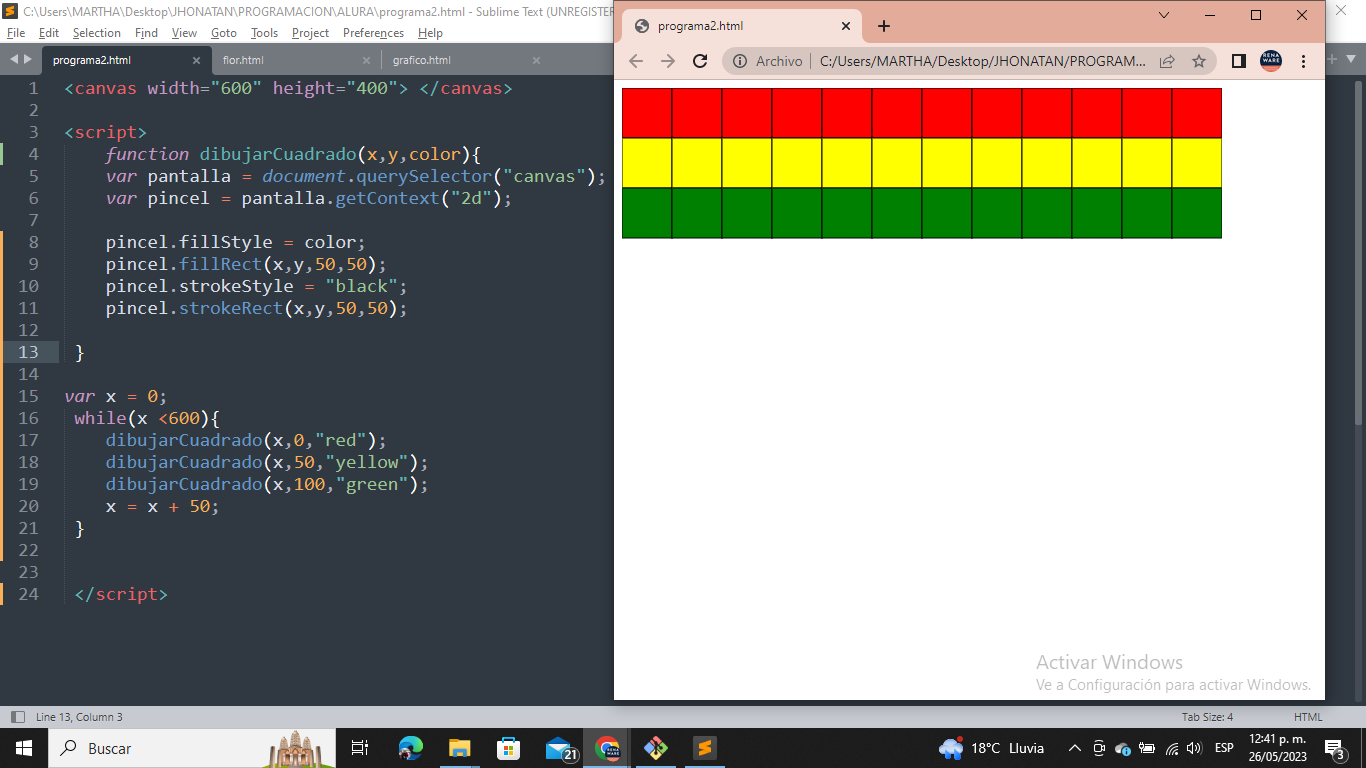Open the Chrome three-dot menu
This screenshot has width=1366, height=768.
point(1303,61)
